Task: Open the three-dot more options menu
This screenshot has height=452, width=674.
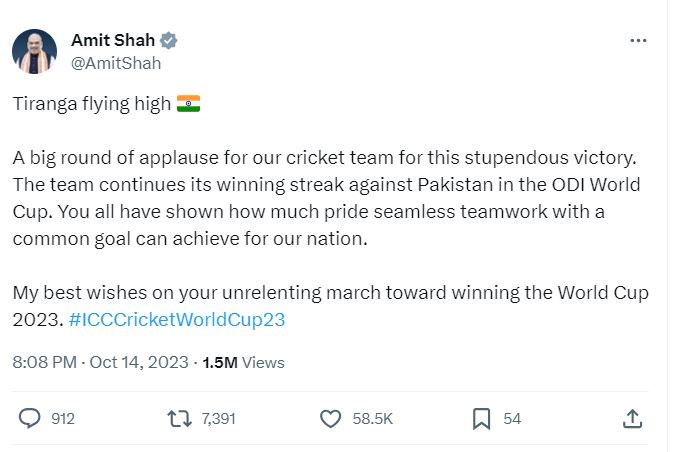Action: pos(638,41)
